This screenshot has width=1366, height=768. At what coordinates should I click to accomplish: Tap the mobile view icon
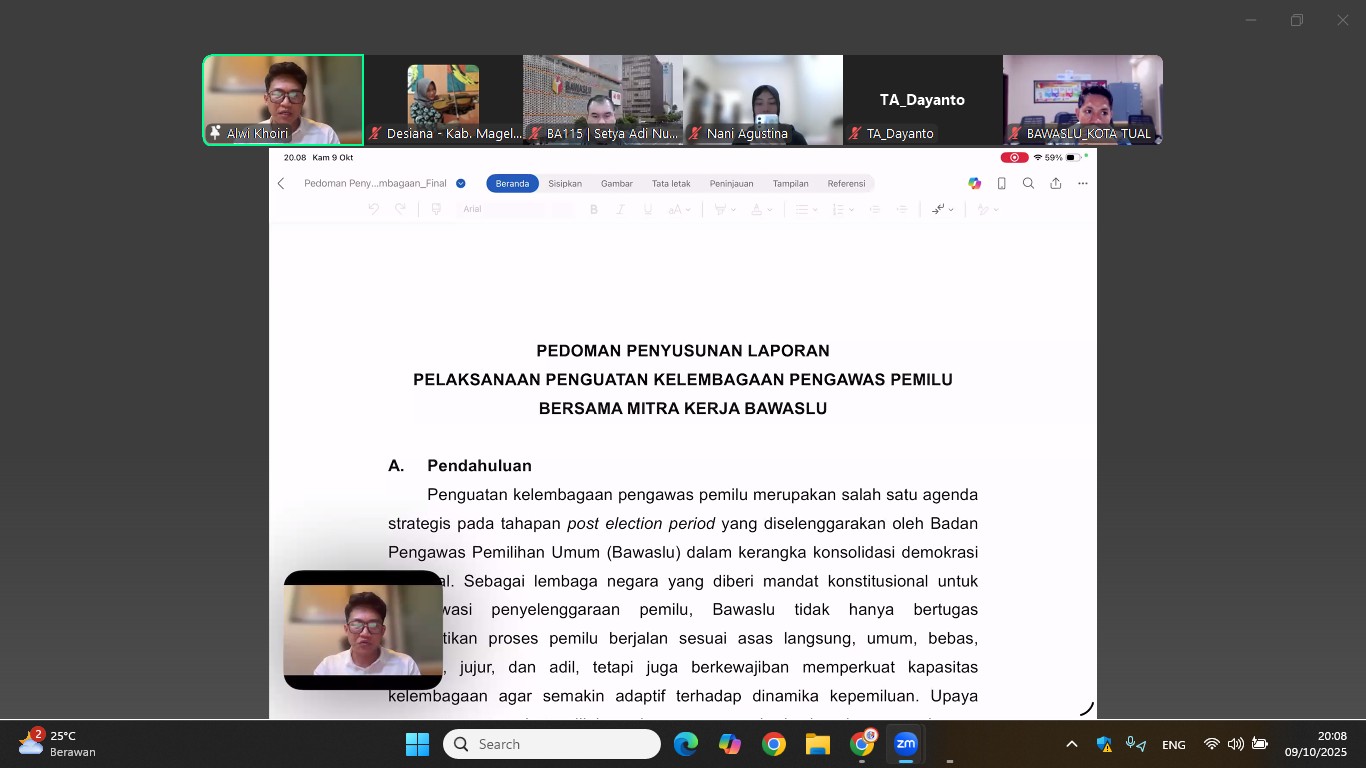click(1001, 184)
